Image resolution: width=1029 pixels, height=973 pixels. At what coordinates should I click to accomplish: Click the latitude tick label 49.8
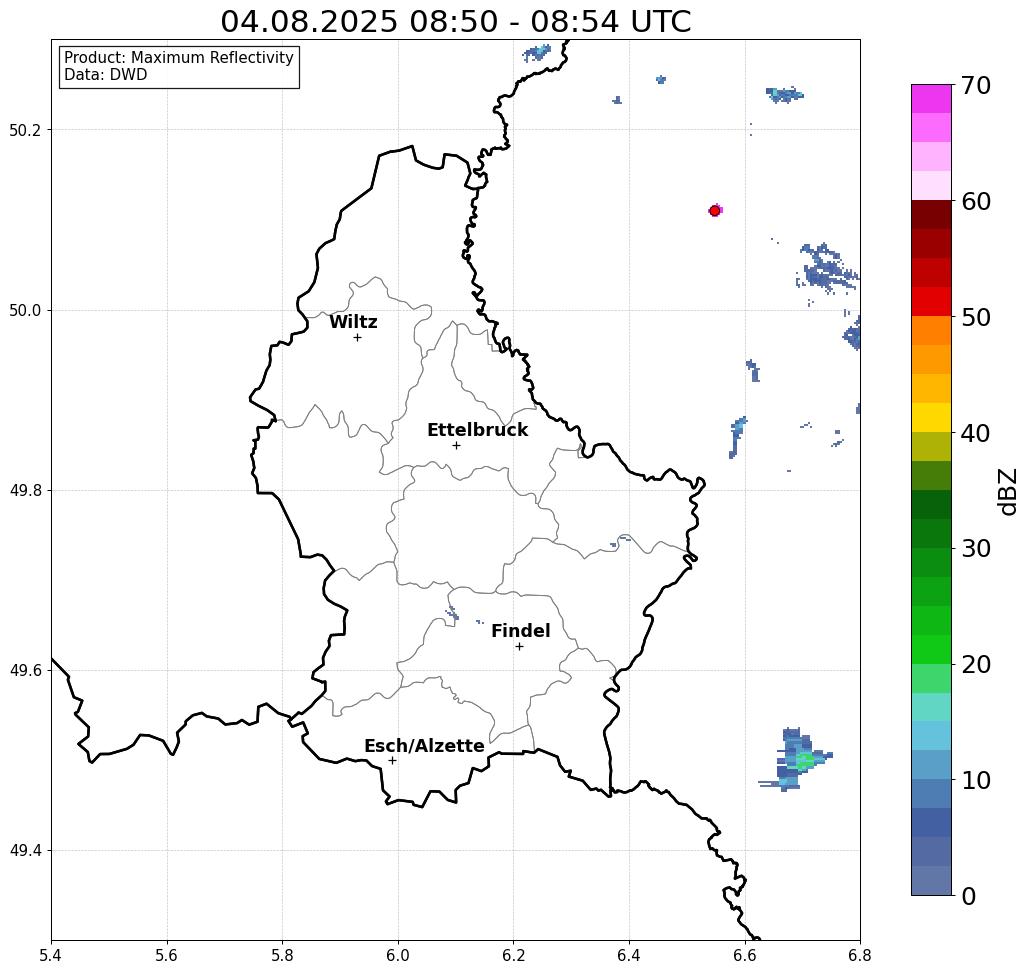click(25, 491)
